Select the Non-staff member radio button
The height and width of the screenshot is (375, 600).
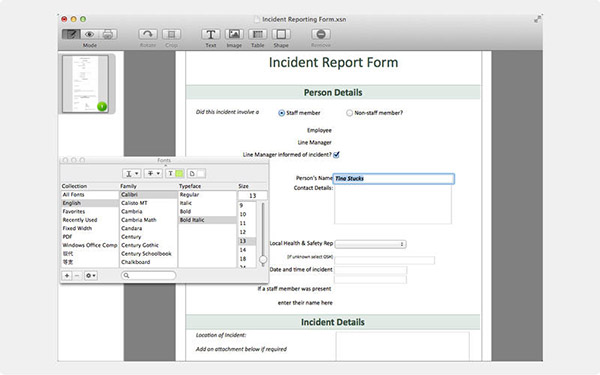349,113
